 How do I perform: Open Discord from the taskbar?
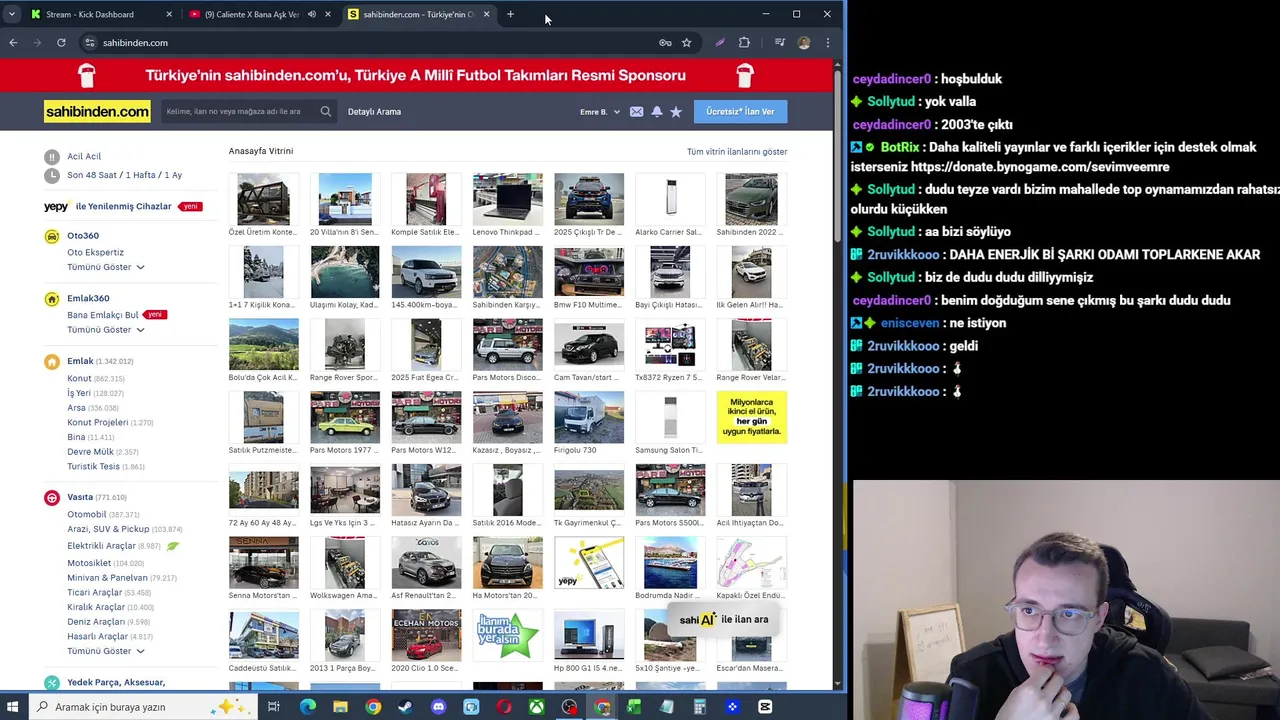(x=438, y=707)
